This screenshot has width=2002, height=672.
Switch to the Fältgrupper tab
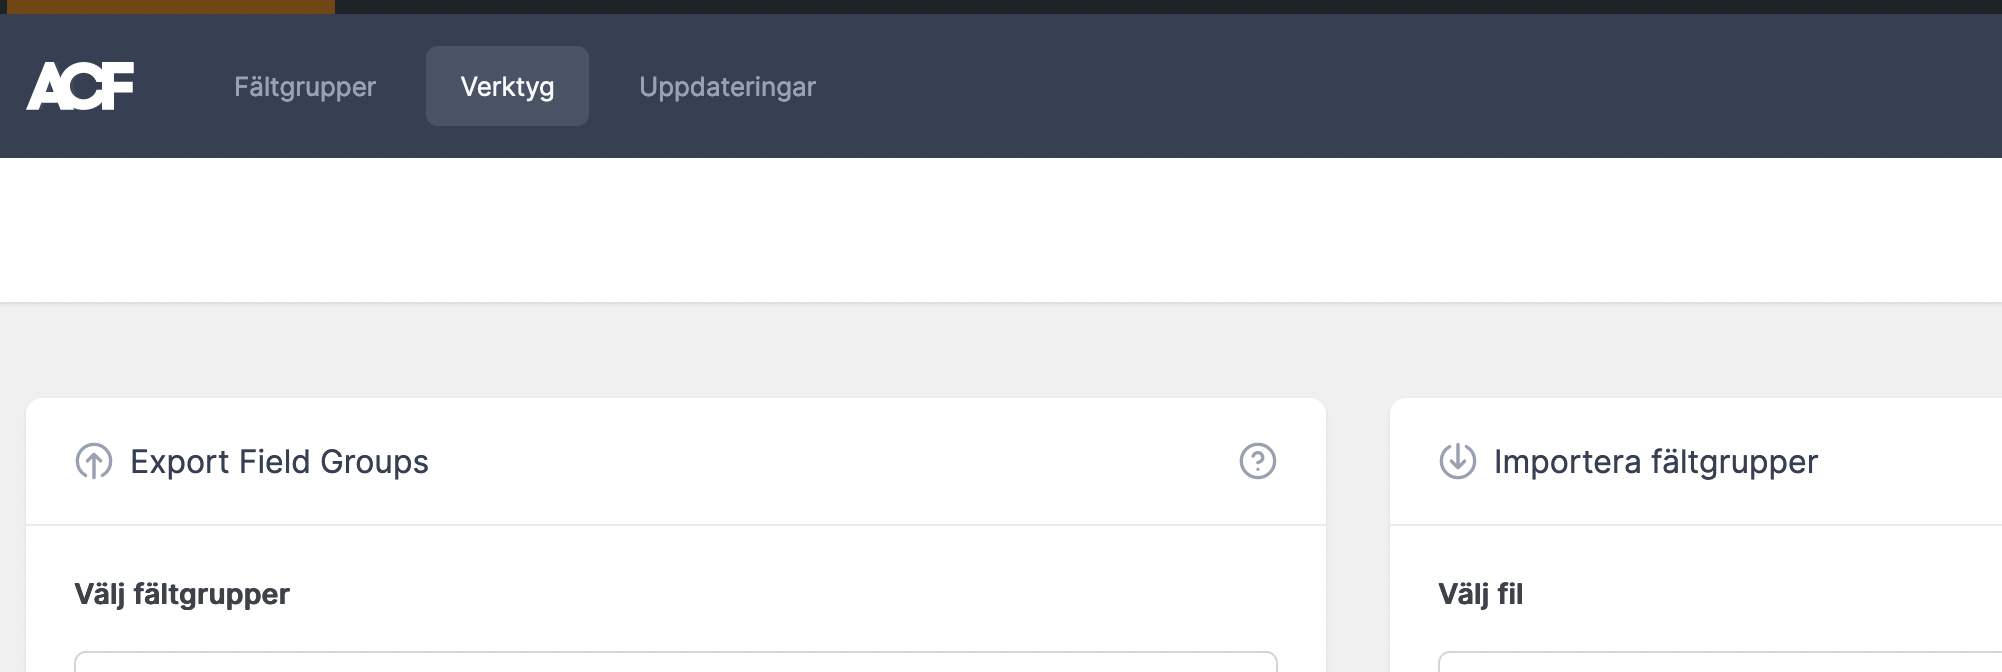[305, 86]
